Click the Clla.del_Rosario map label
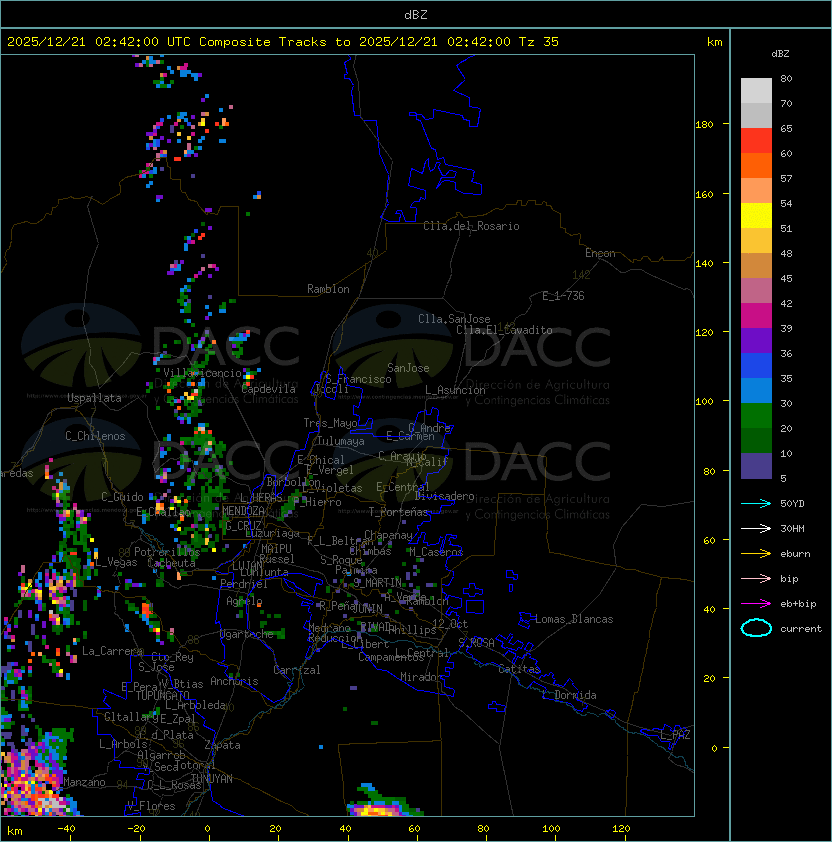The image size is (832, 842). click(x=471, y=226)
